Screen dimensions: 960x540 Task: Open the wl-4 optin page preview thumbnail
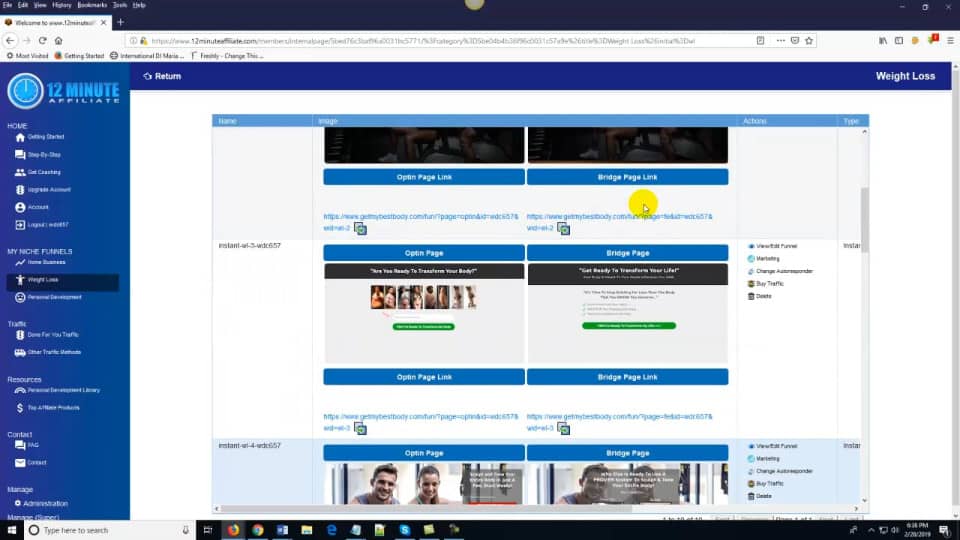tap(424, 484)
